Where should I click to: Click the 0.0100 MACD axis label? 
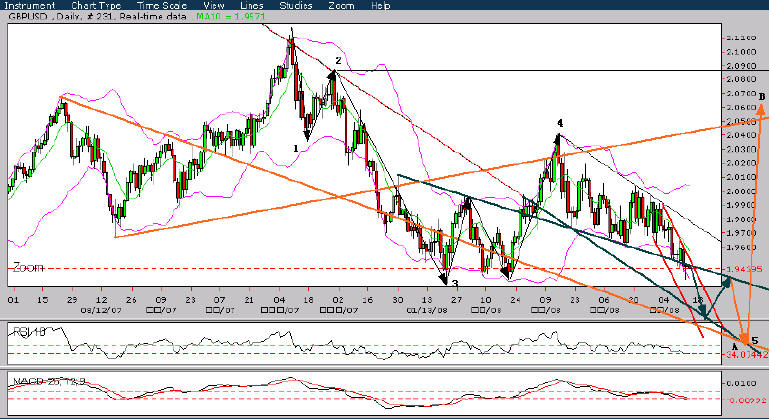tap(741, 383)
